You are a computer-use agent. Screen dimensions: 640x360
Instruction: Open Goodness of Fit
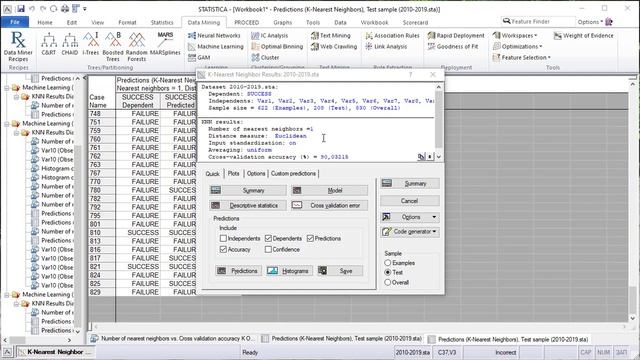coord(453,47)
